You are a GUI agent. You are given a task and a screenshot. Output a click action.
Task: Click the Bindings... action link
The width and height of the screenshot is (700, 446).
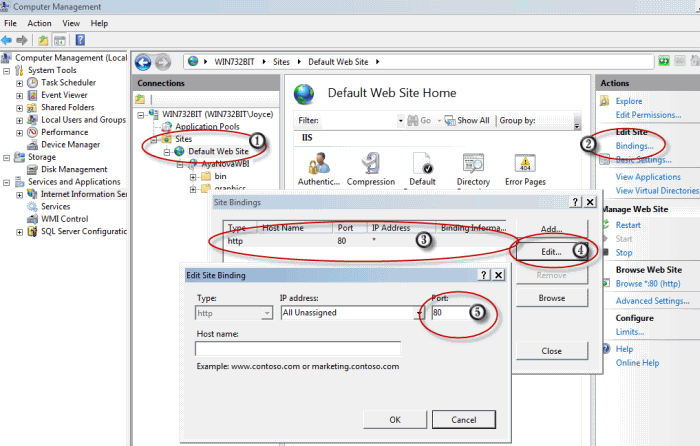pos(634,146)
